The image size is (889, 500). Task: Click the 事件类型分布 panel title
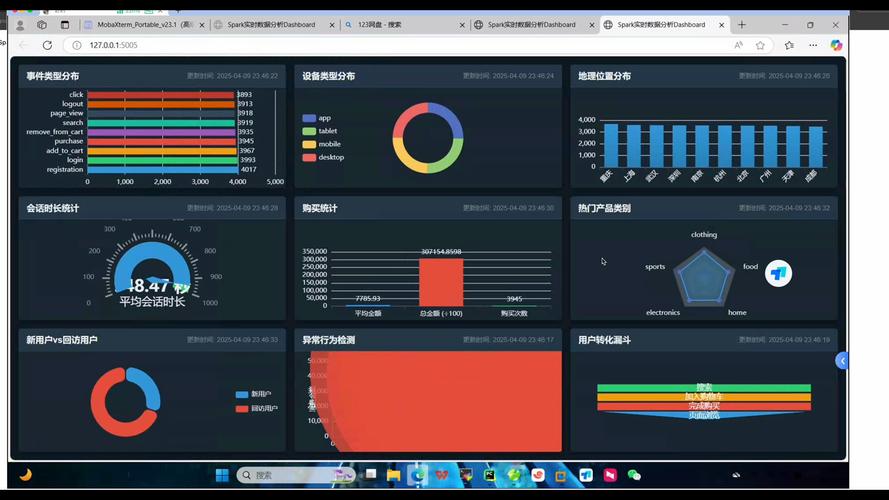pos(53,76)
